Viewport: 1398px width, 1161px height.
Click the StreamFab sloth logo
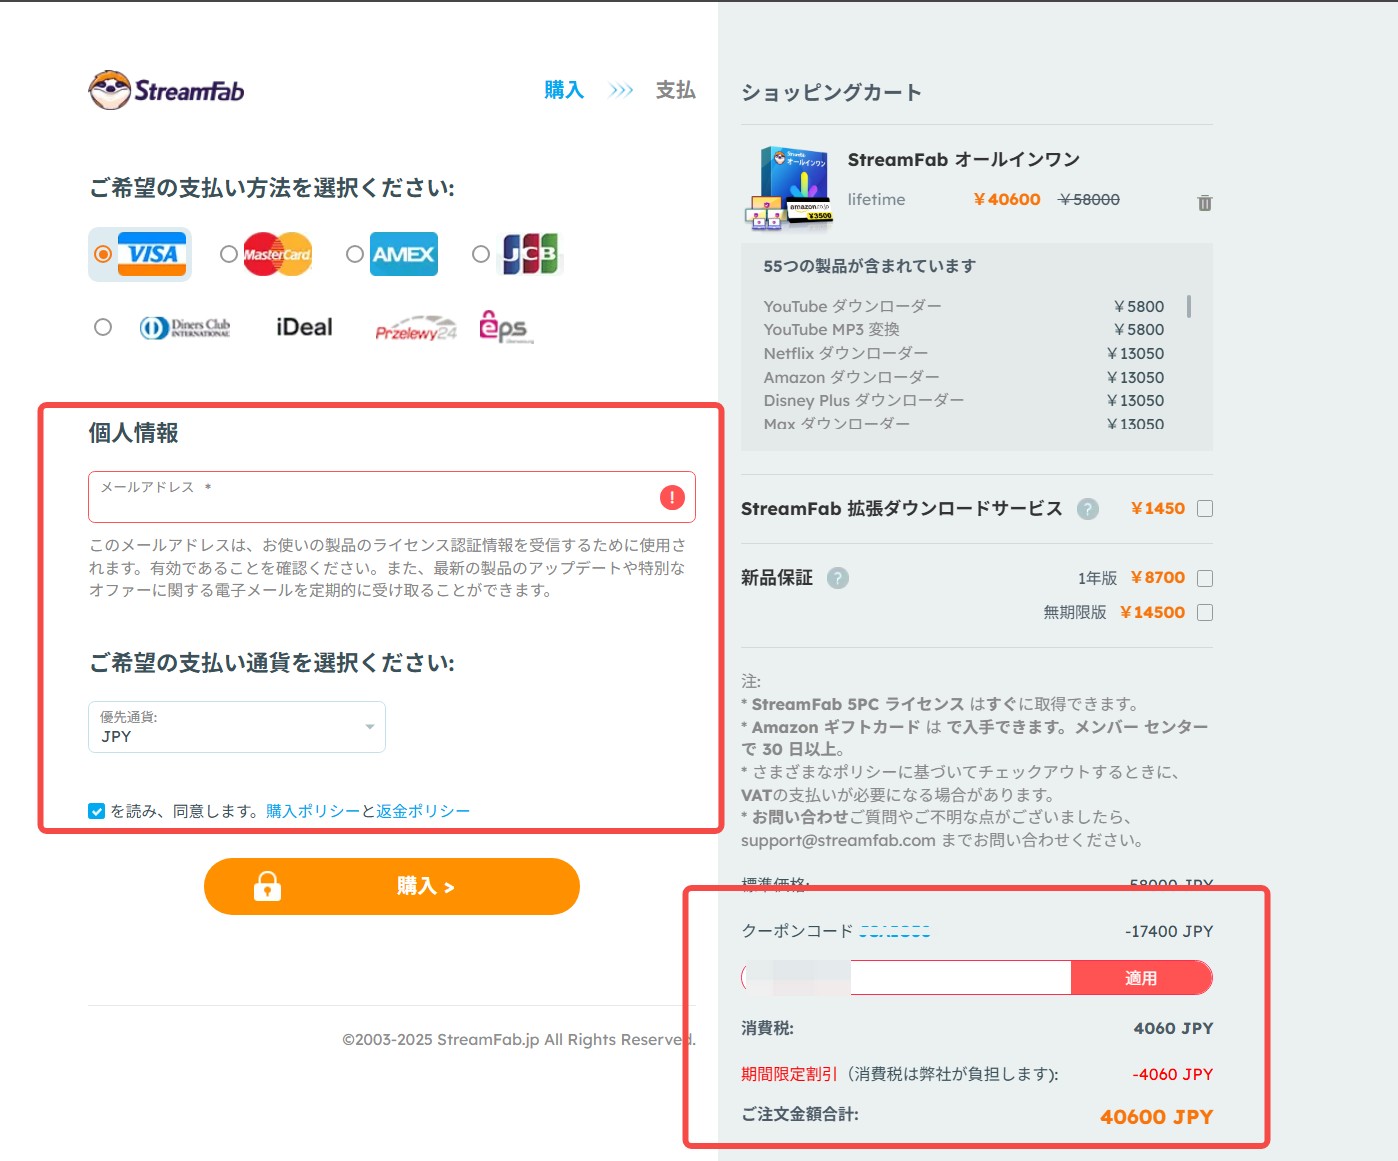coord(166,90)
